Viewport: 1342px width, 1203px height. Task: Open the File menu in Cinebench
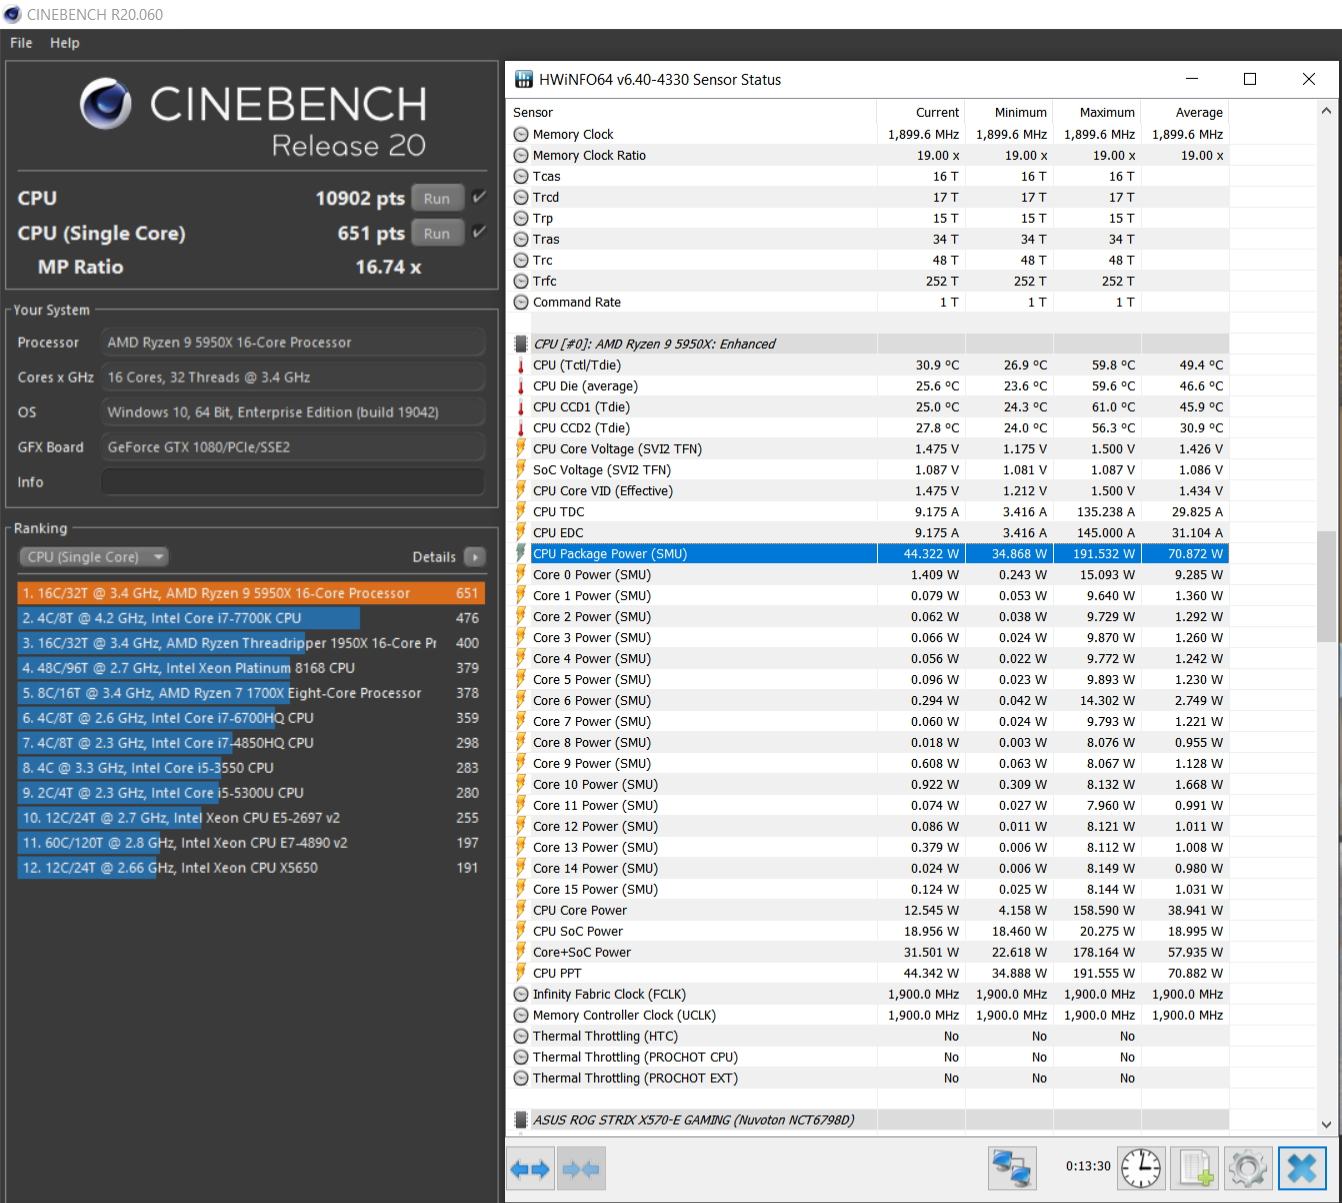click(x=21, y=43)
